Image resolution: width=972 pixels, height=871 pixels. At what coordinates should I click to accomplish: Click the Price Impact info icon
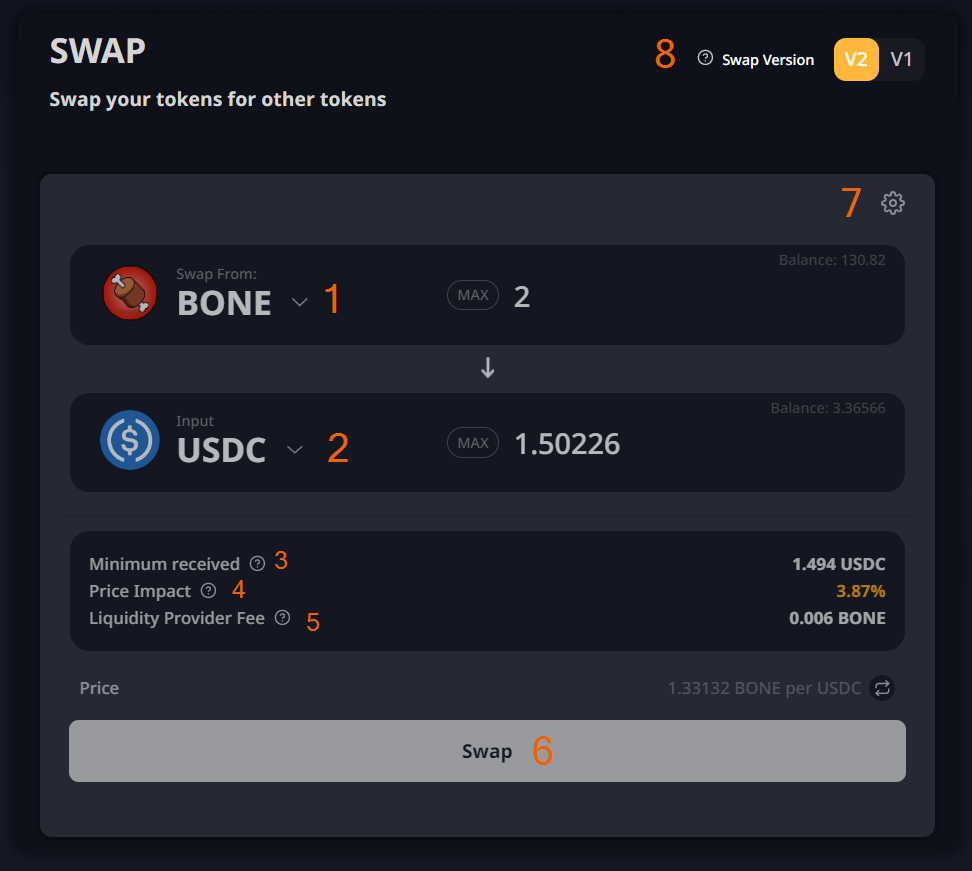(208, 591)
